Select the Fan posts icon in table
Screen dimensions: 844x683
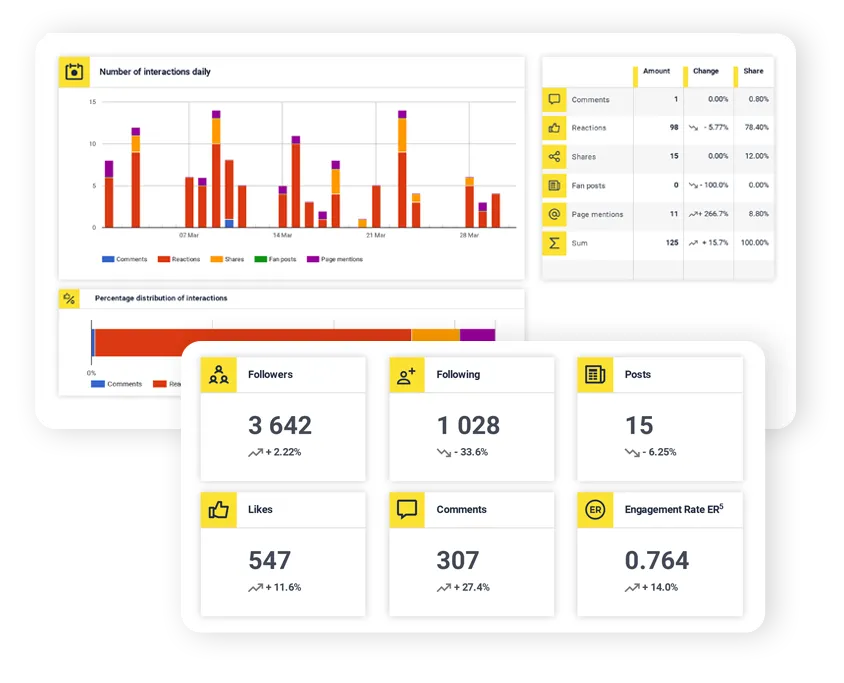(554, 186)
